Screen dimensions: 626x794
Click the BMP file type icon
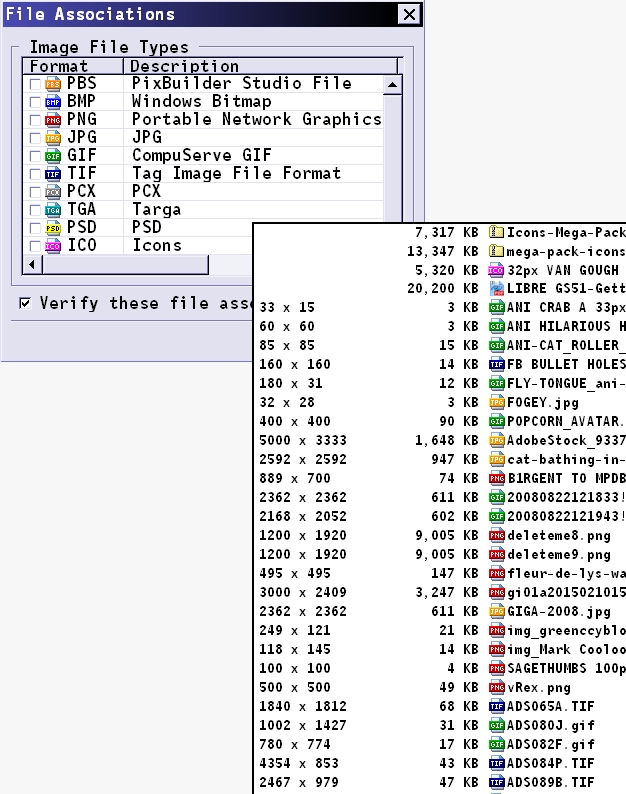point(53,102)
